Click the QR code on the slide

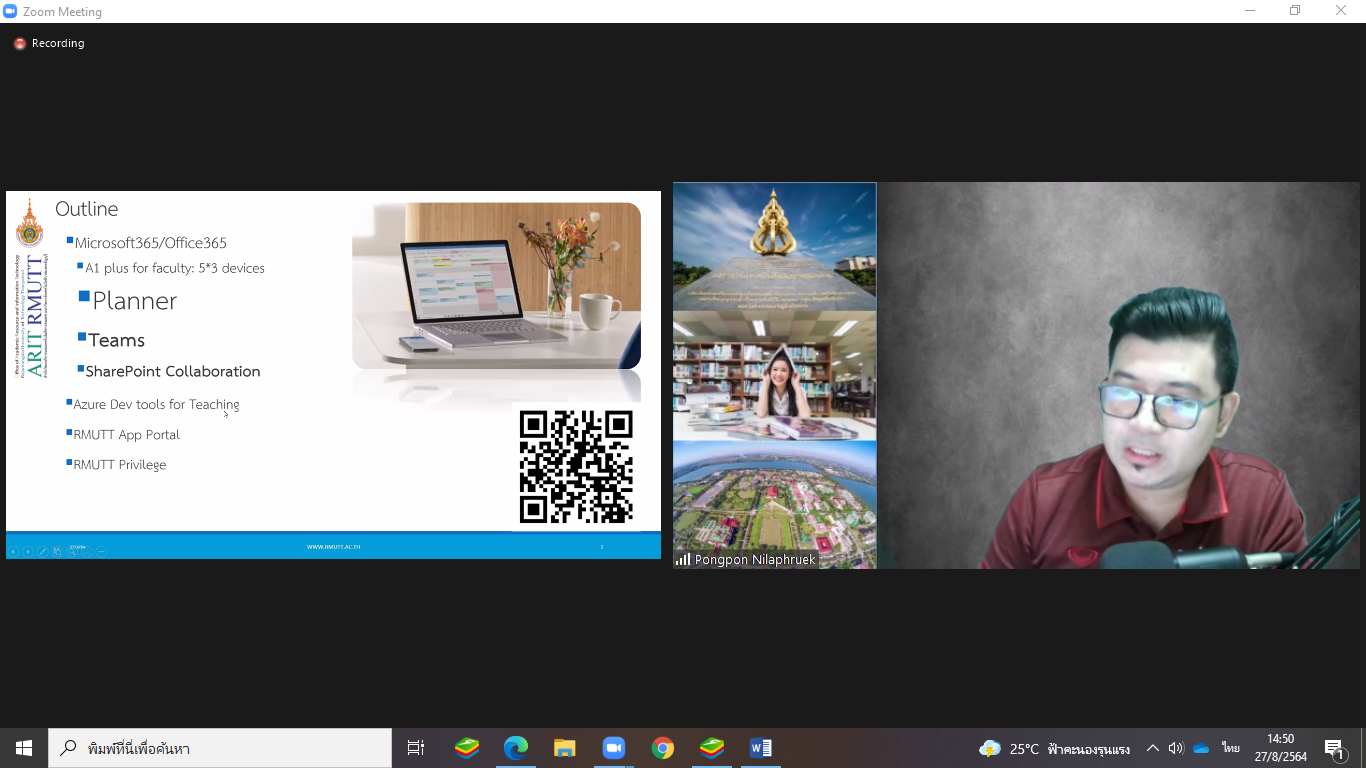coord(576,466)
